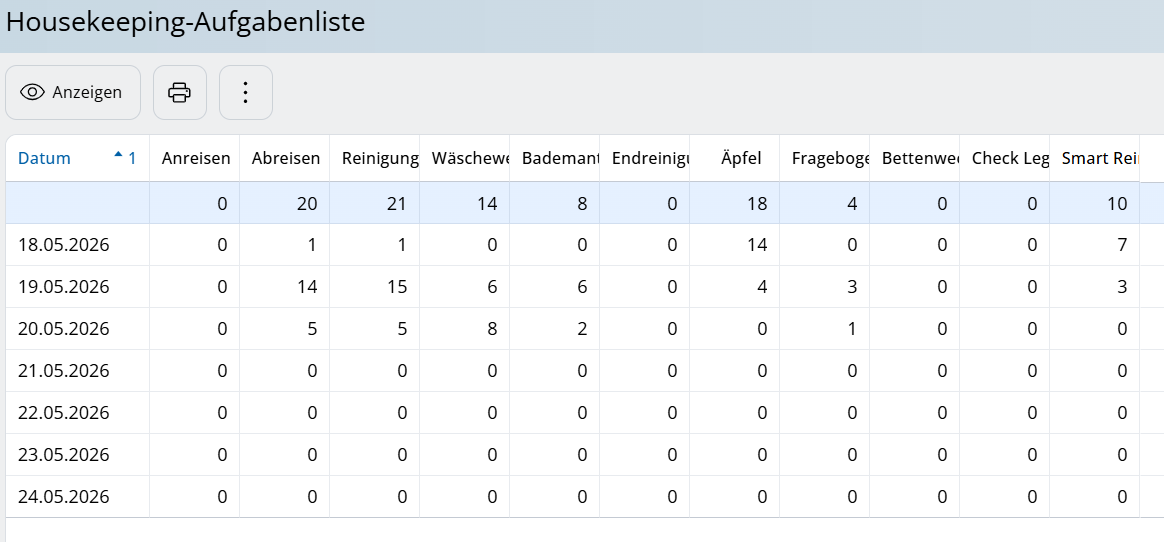Click the Anzeigen eye button
The image size is (1164, 542).
[x=73, y=93]
